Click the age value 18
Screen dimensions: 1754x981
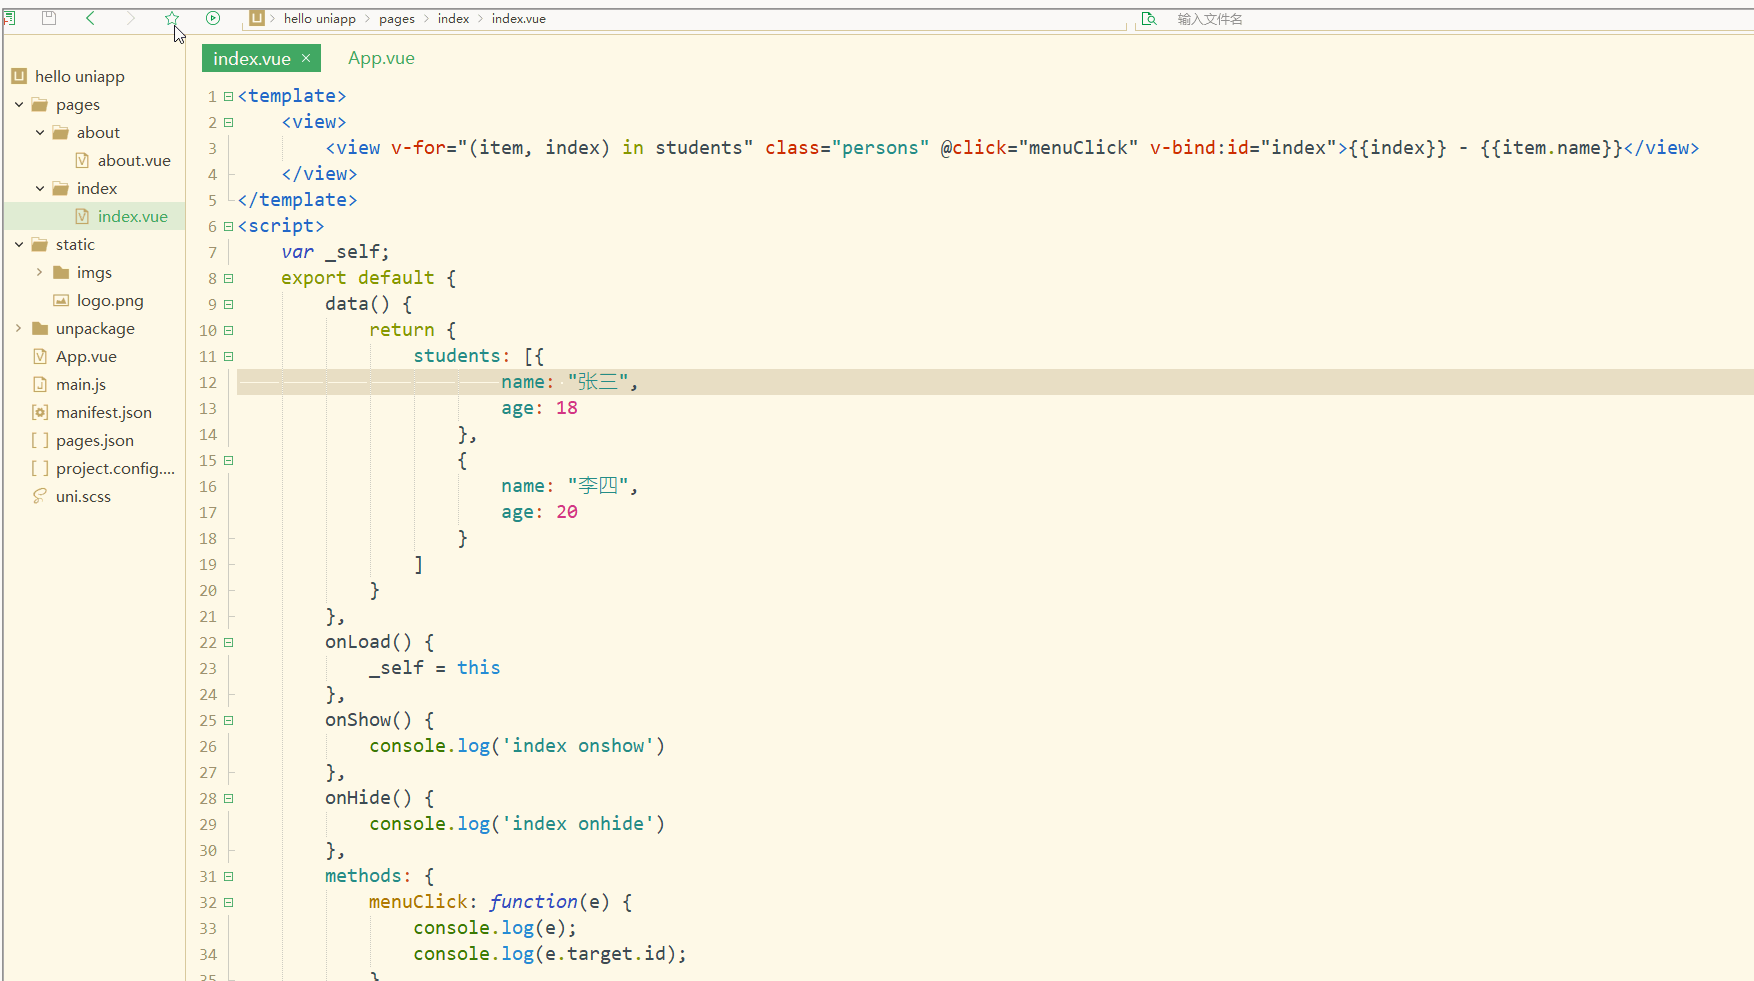[567, 408]
